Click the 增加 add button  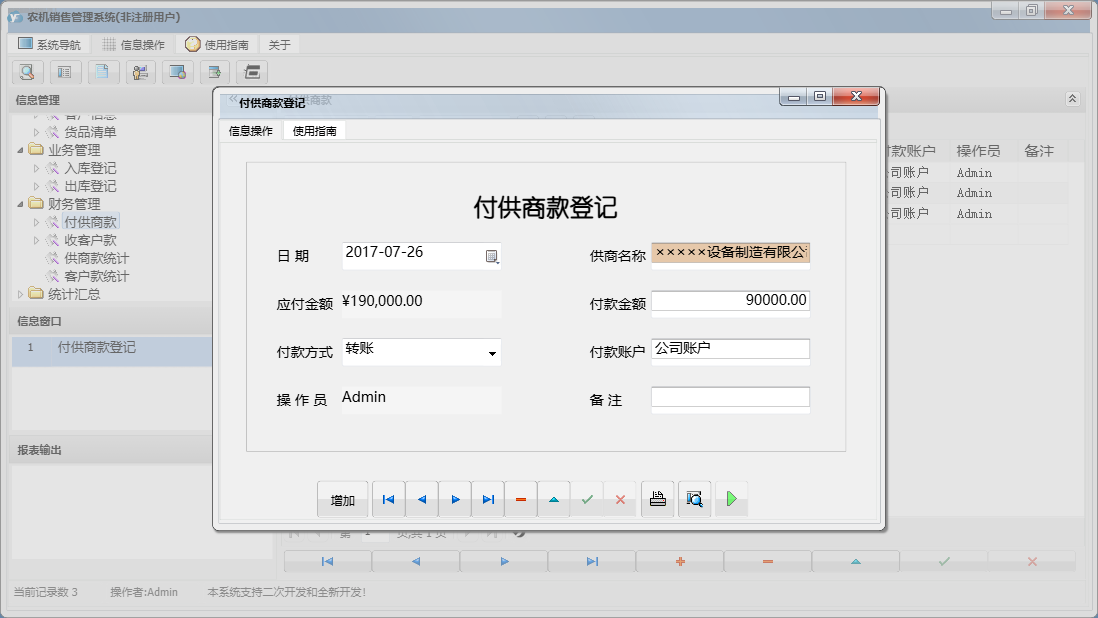[342, 498]
